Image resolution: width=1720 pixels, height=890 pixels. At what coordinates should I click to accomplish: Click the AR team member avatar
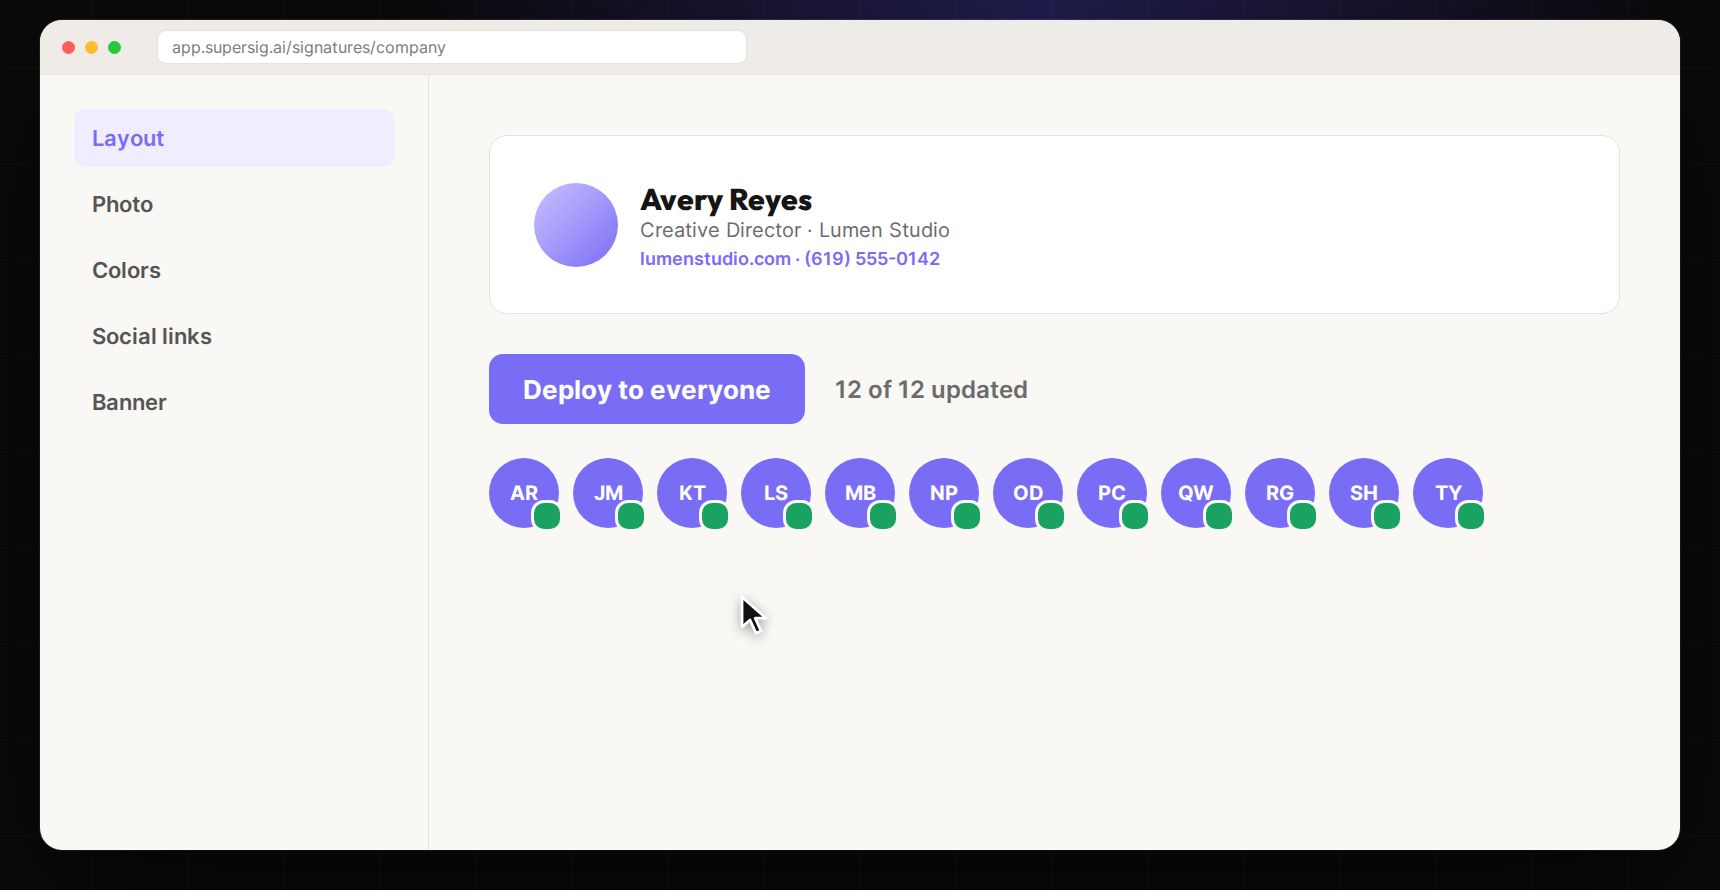[x=524, y=493]
